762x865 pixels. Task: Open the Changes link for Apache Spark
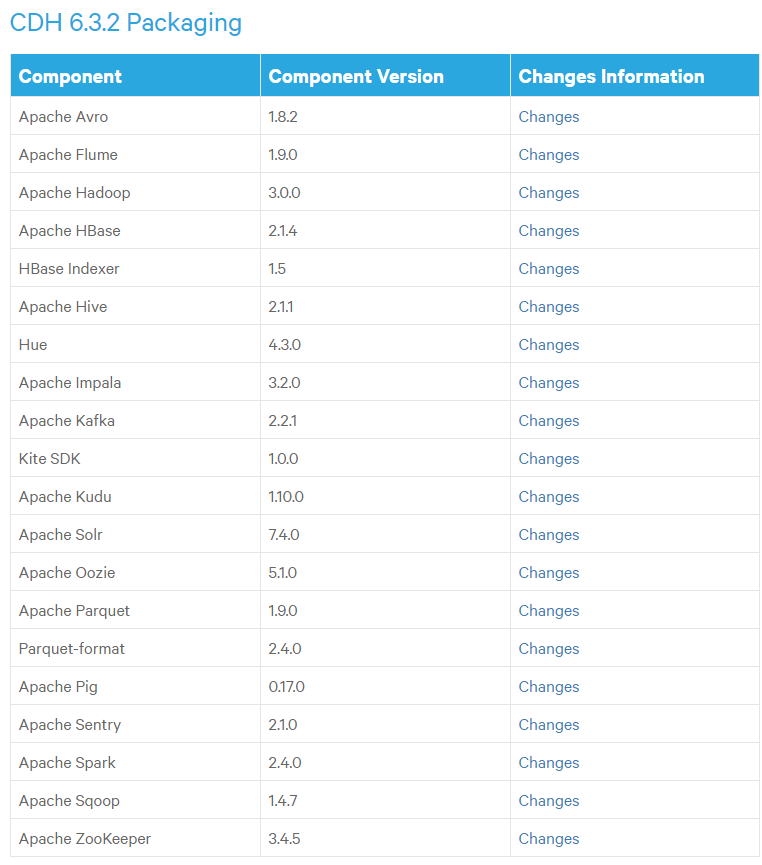click(x=548, y=764)
